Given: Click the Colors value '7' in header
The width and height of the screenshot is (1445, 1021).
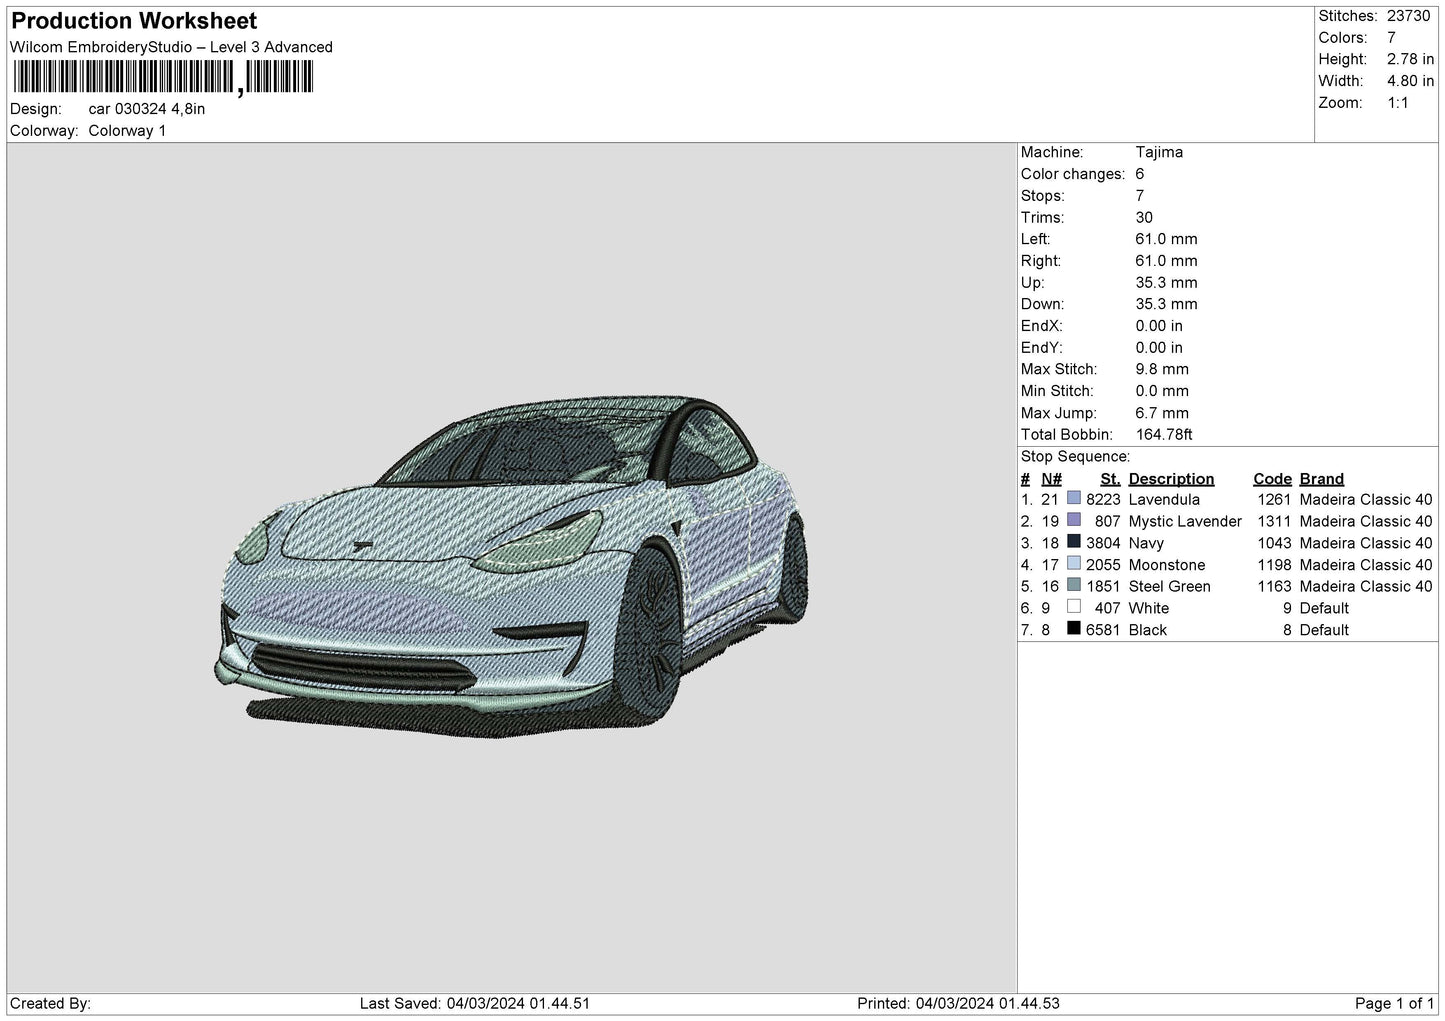Looking at the screenshot, I should coord(1392,38).
